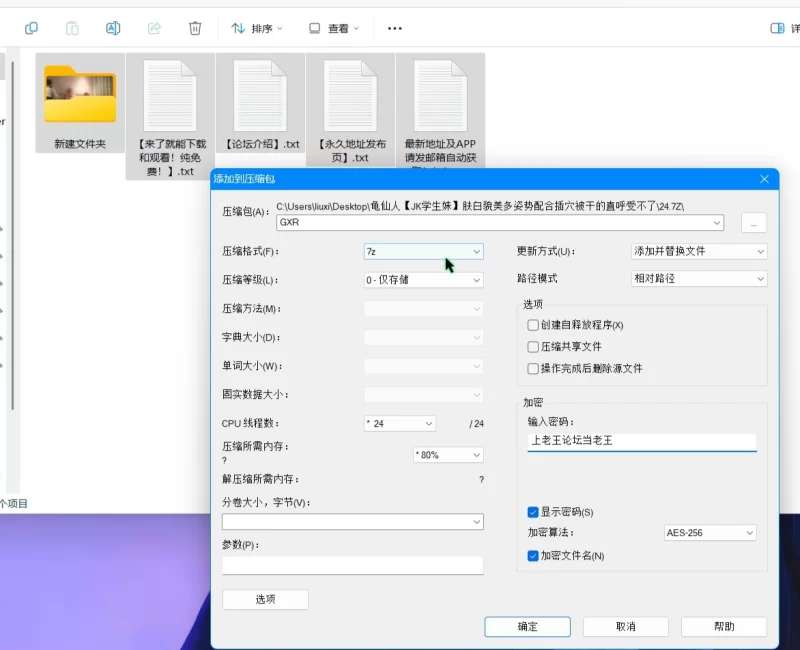The height and width of the screenshot is (650, 800).
Task: Open the three-dot more options menu
Action: click(x=395, y=28)
